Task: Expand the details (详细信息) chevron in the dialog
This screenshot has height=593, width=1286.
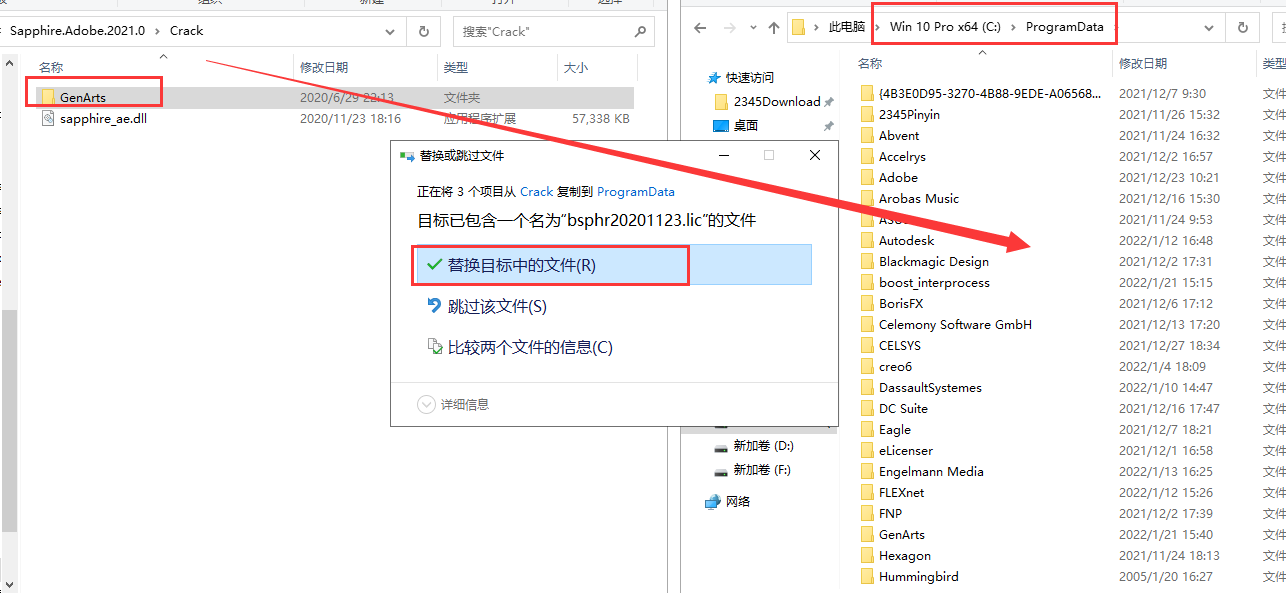Action: coord(426,404)
